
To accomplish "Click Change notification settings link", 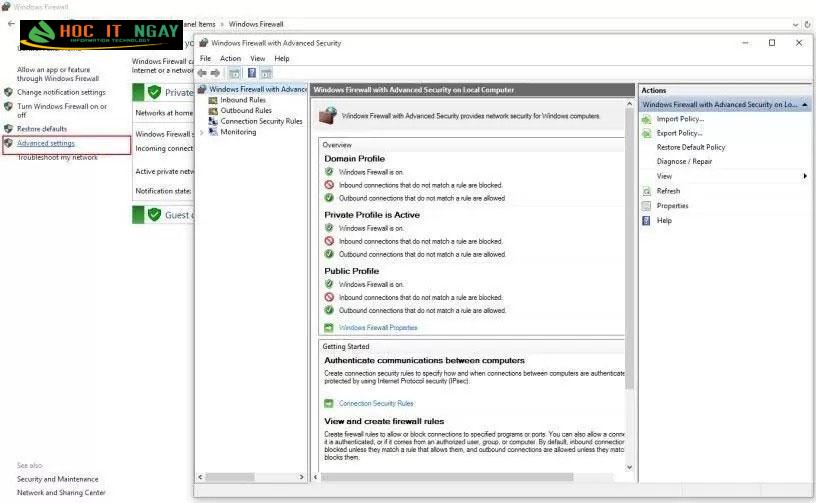I will coord(61,93).
